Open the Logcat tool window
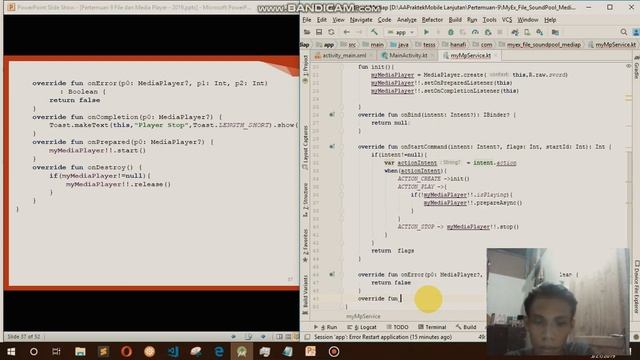 (x=362, y=327)
